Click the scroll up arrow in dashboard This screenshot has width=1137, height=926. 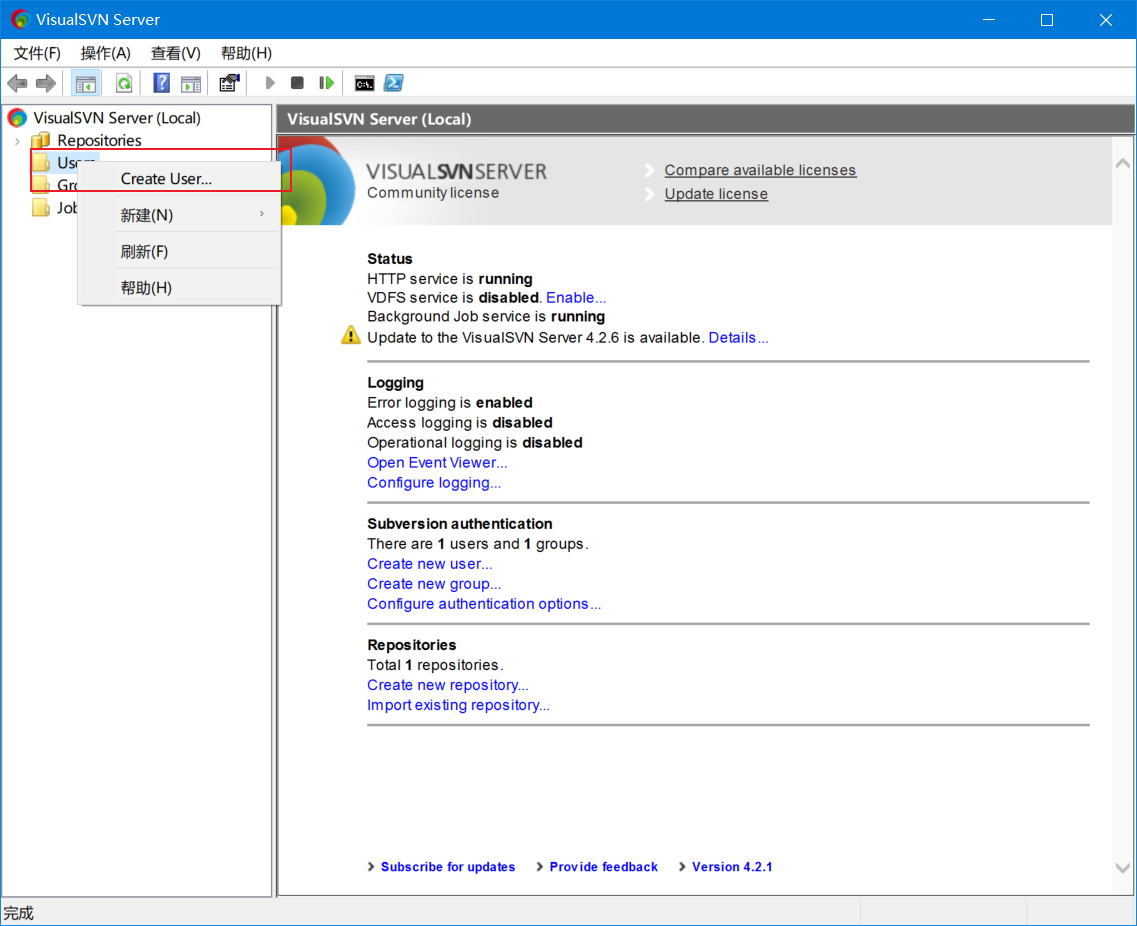click(1122, 164)
